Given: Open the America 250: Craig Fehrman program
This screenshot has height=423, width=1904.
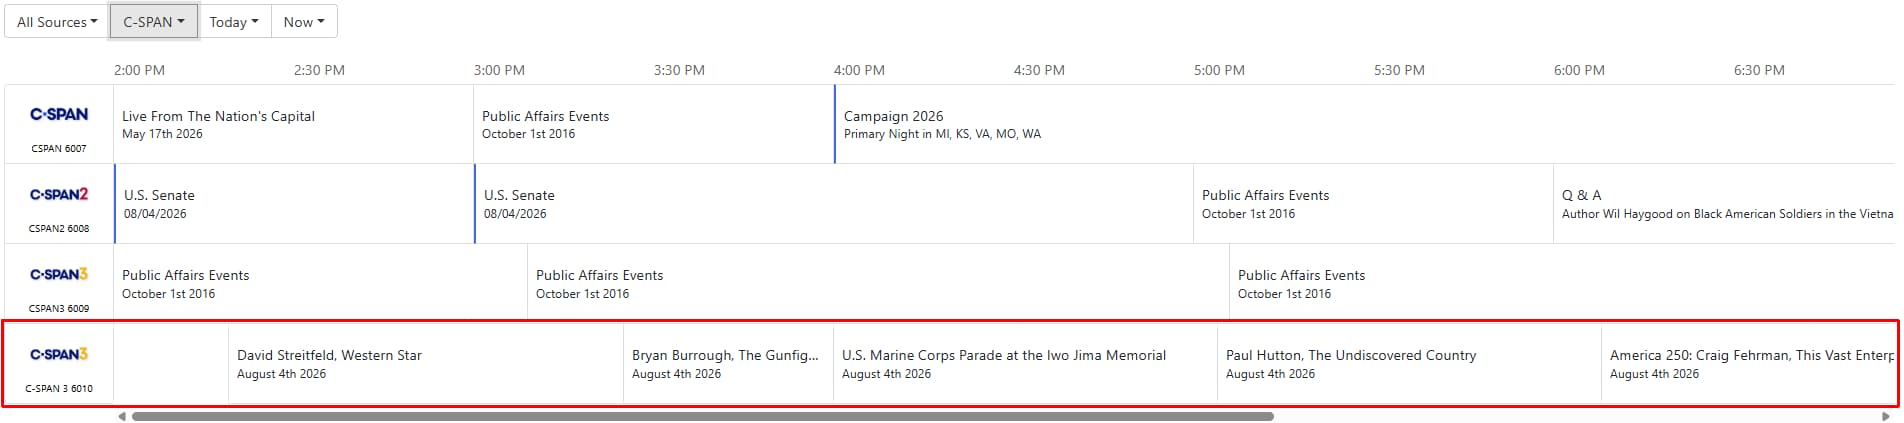Looking at the screenshot, I should (x=1748, y=364).
